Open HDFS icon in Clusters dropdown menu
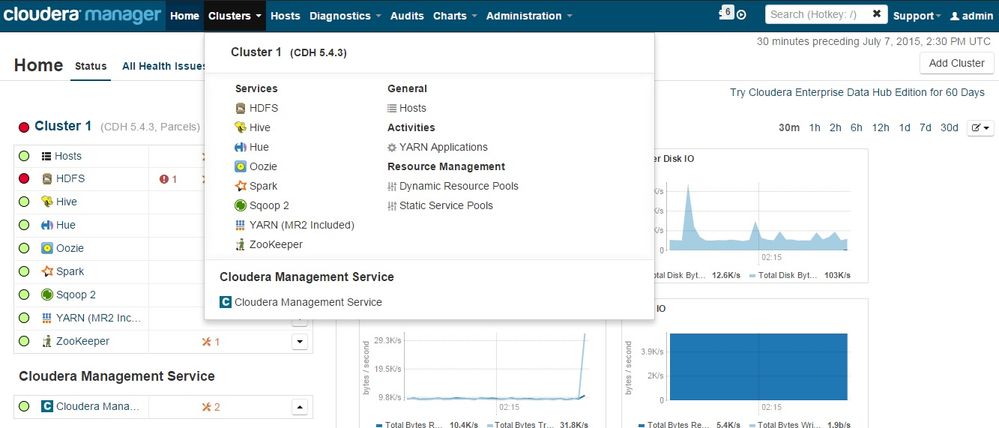 click(x=240, y=108)
